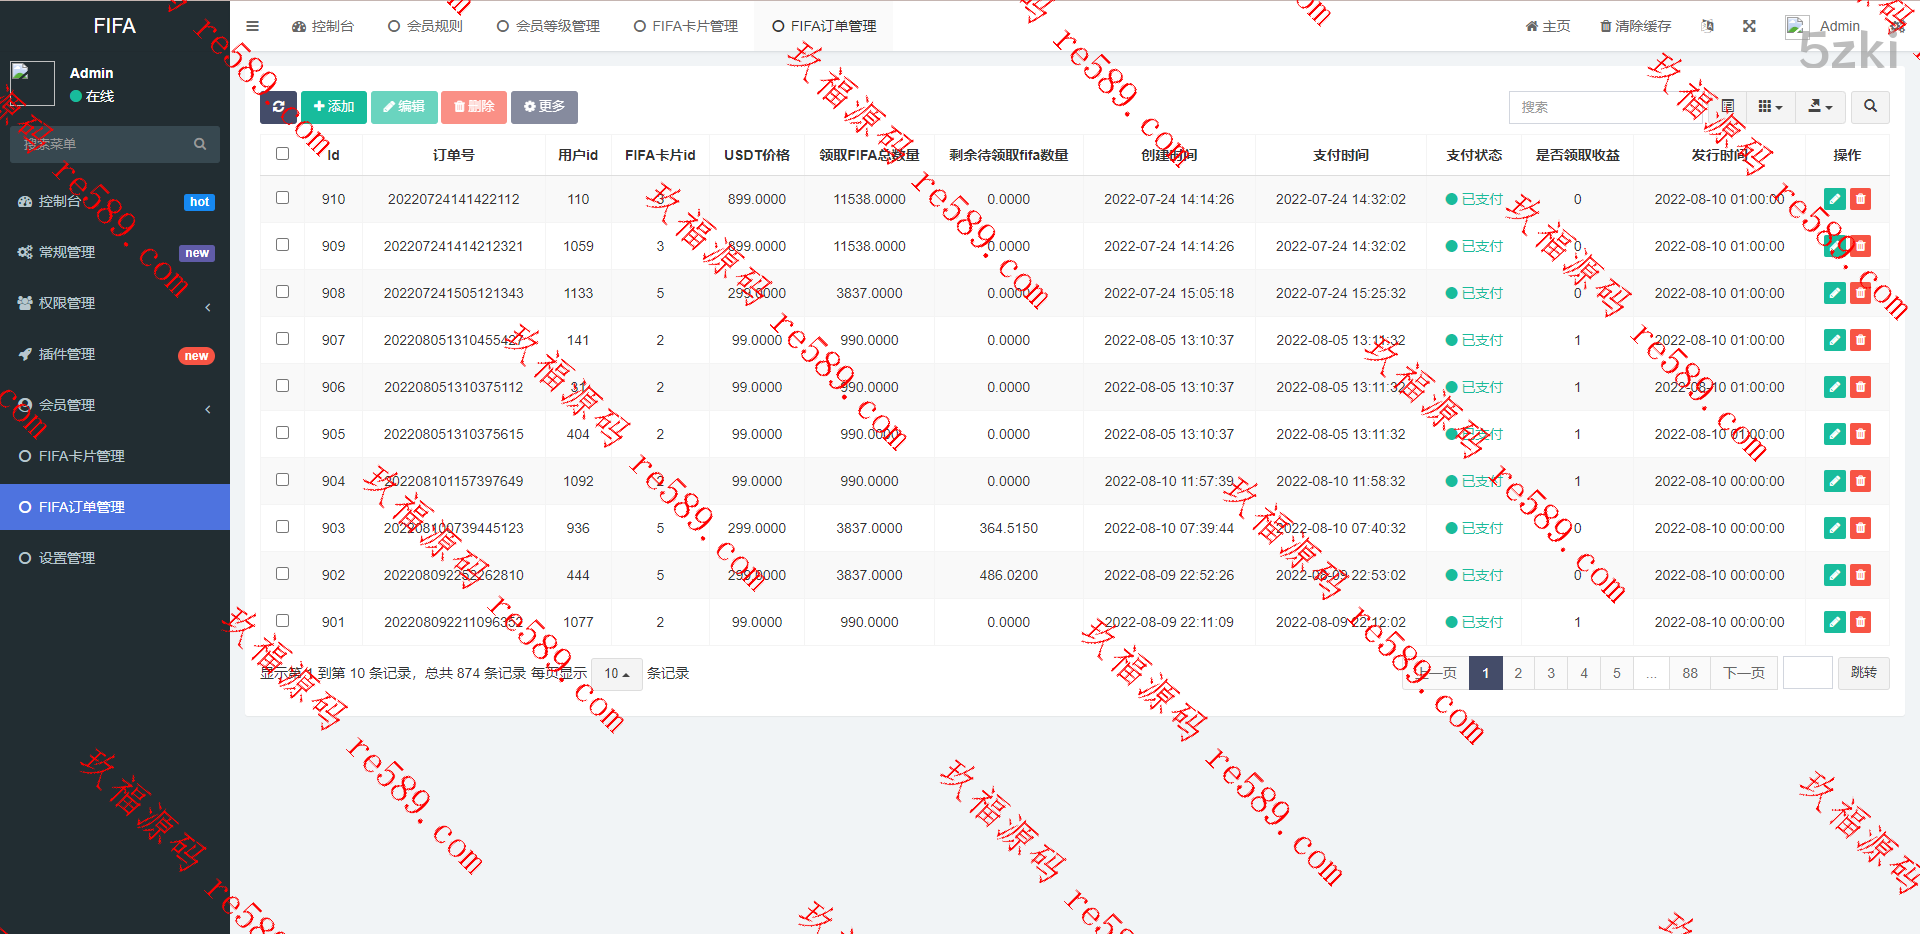
Task: Click green edit icon for order 910
Action: coord(1834,199)
